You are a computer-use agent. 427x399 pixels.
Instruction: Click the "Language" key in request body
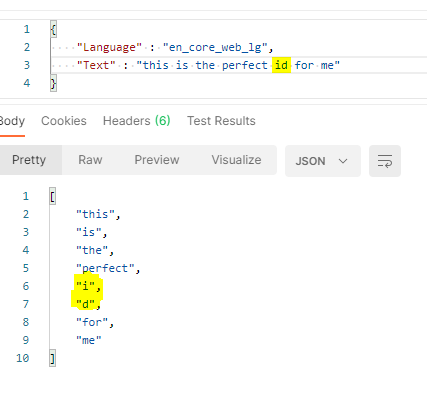pos(109,47)
